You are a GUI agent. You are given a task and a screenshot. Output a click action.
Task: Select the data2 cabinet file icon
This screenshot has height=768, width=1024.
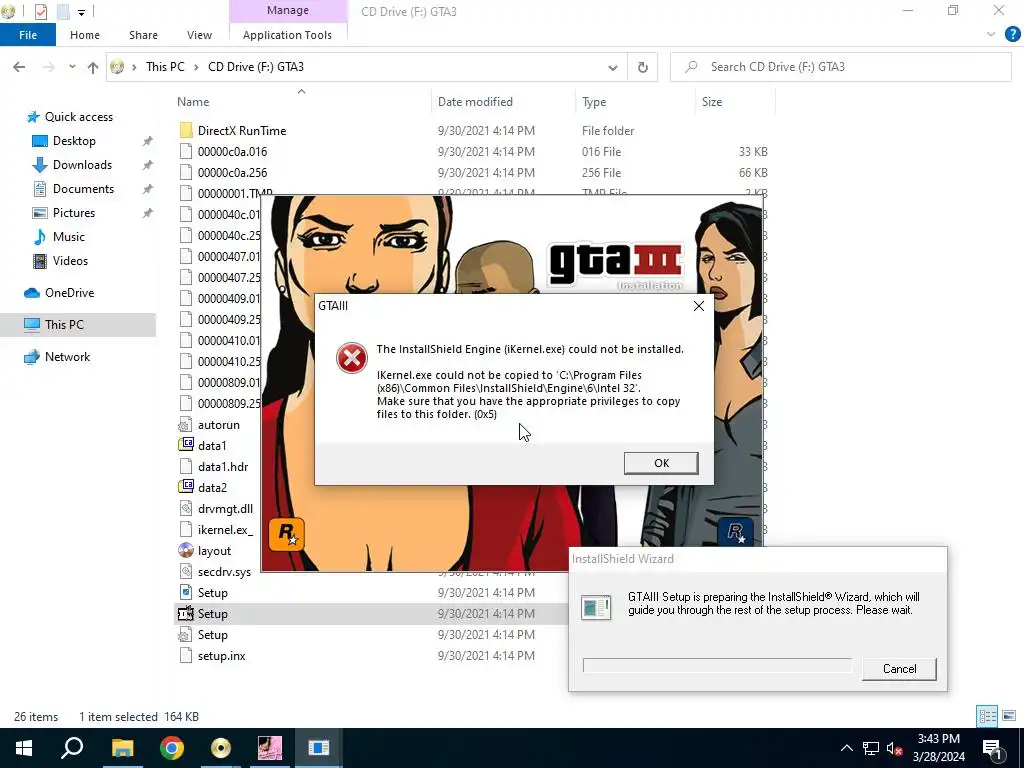point(186,487)
